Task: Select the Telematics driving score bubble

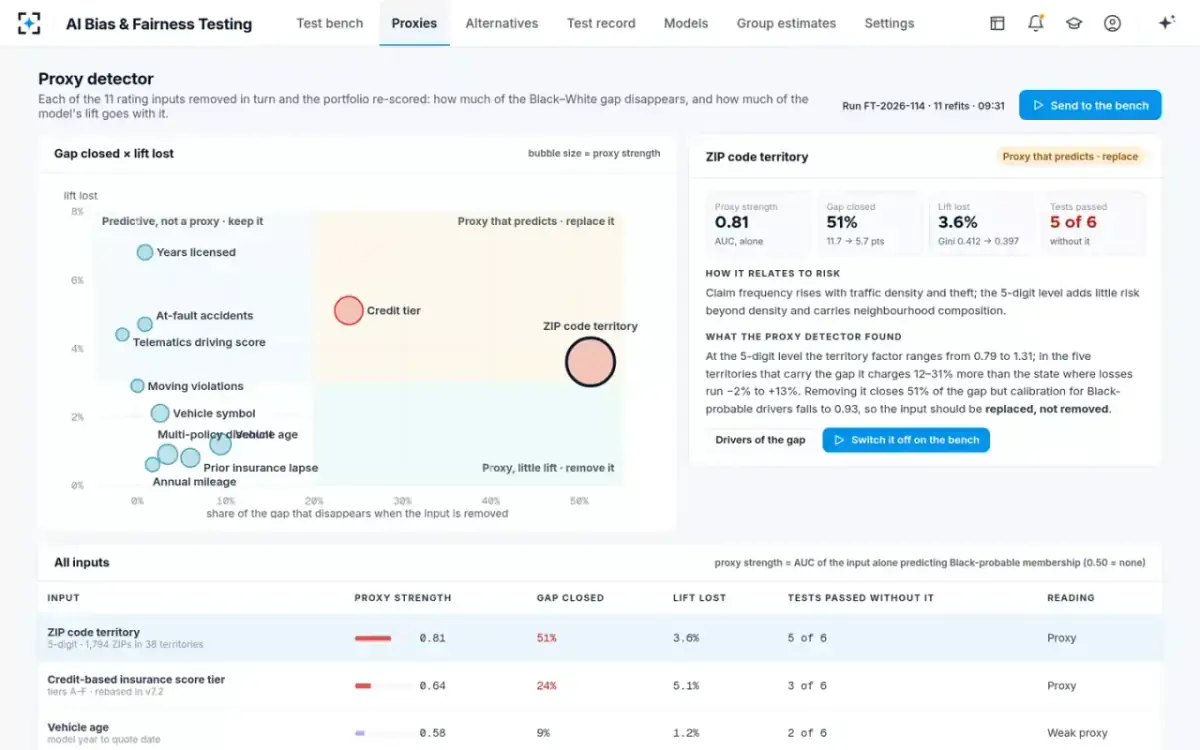Action: tap(122, 335)
